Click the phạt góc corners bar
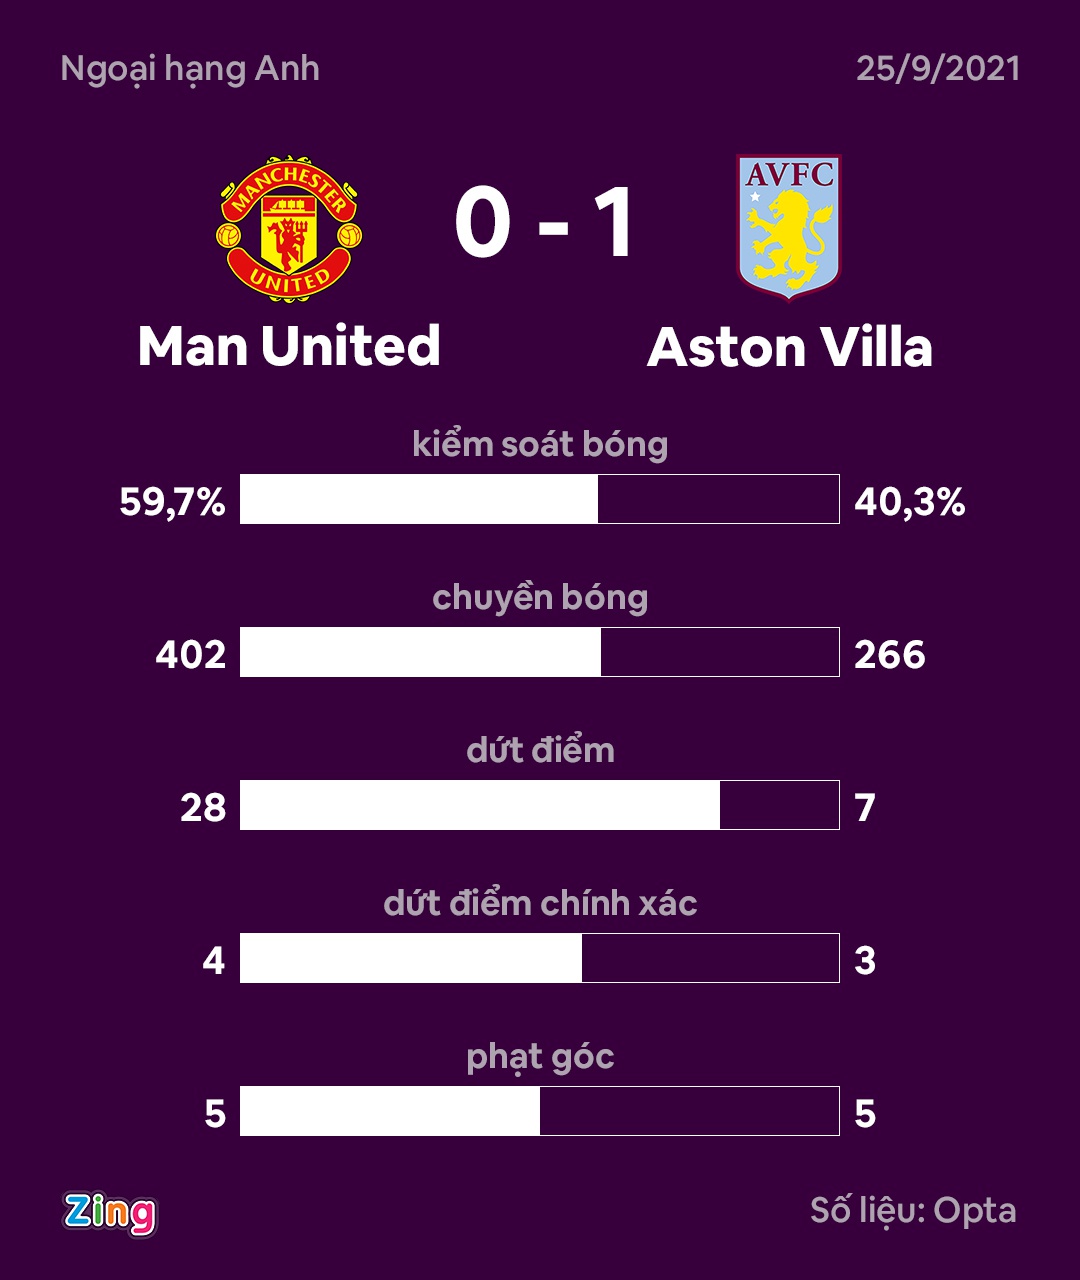 point(540,1111)
